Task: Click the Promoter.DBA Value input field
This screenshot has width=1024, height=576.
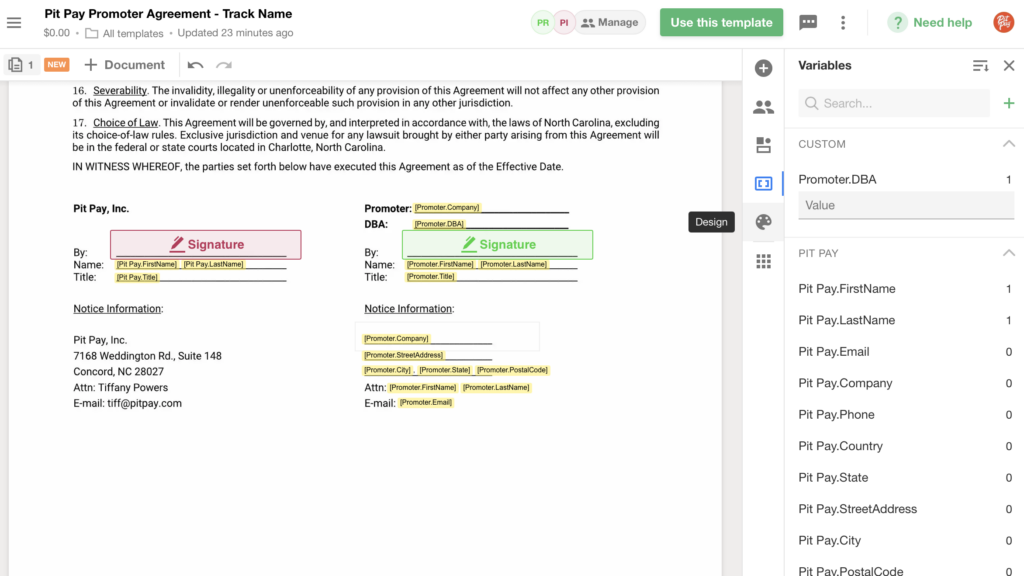Action: [905, 205]
